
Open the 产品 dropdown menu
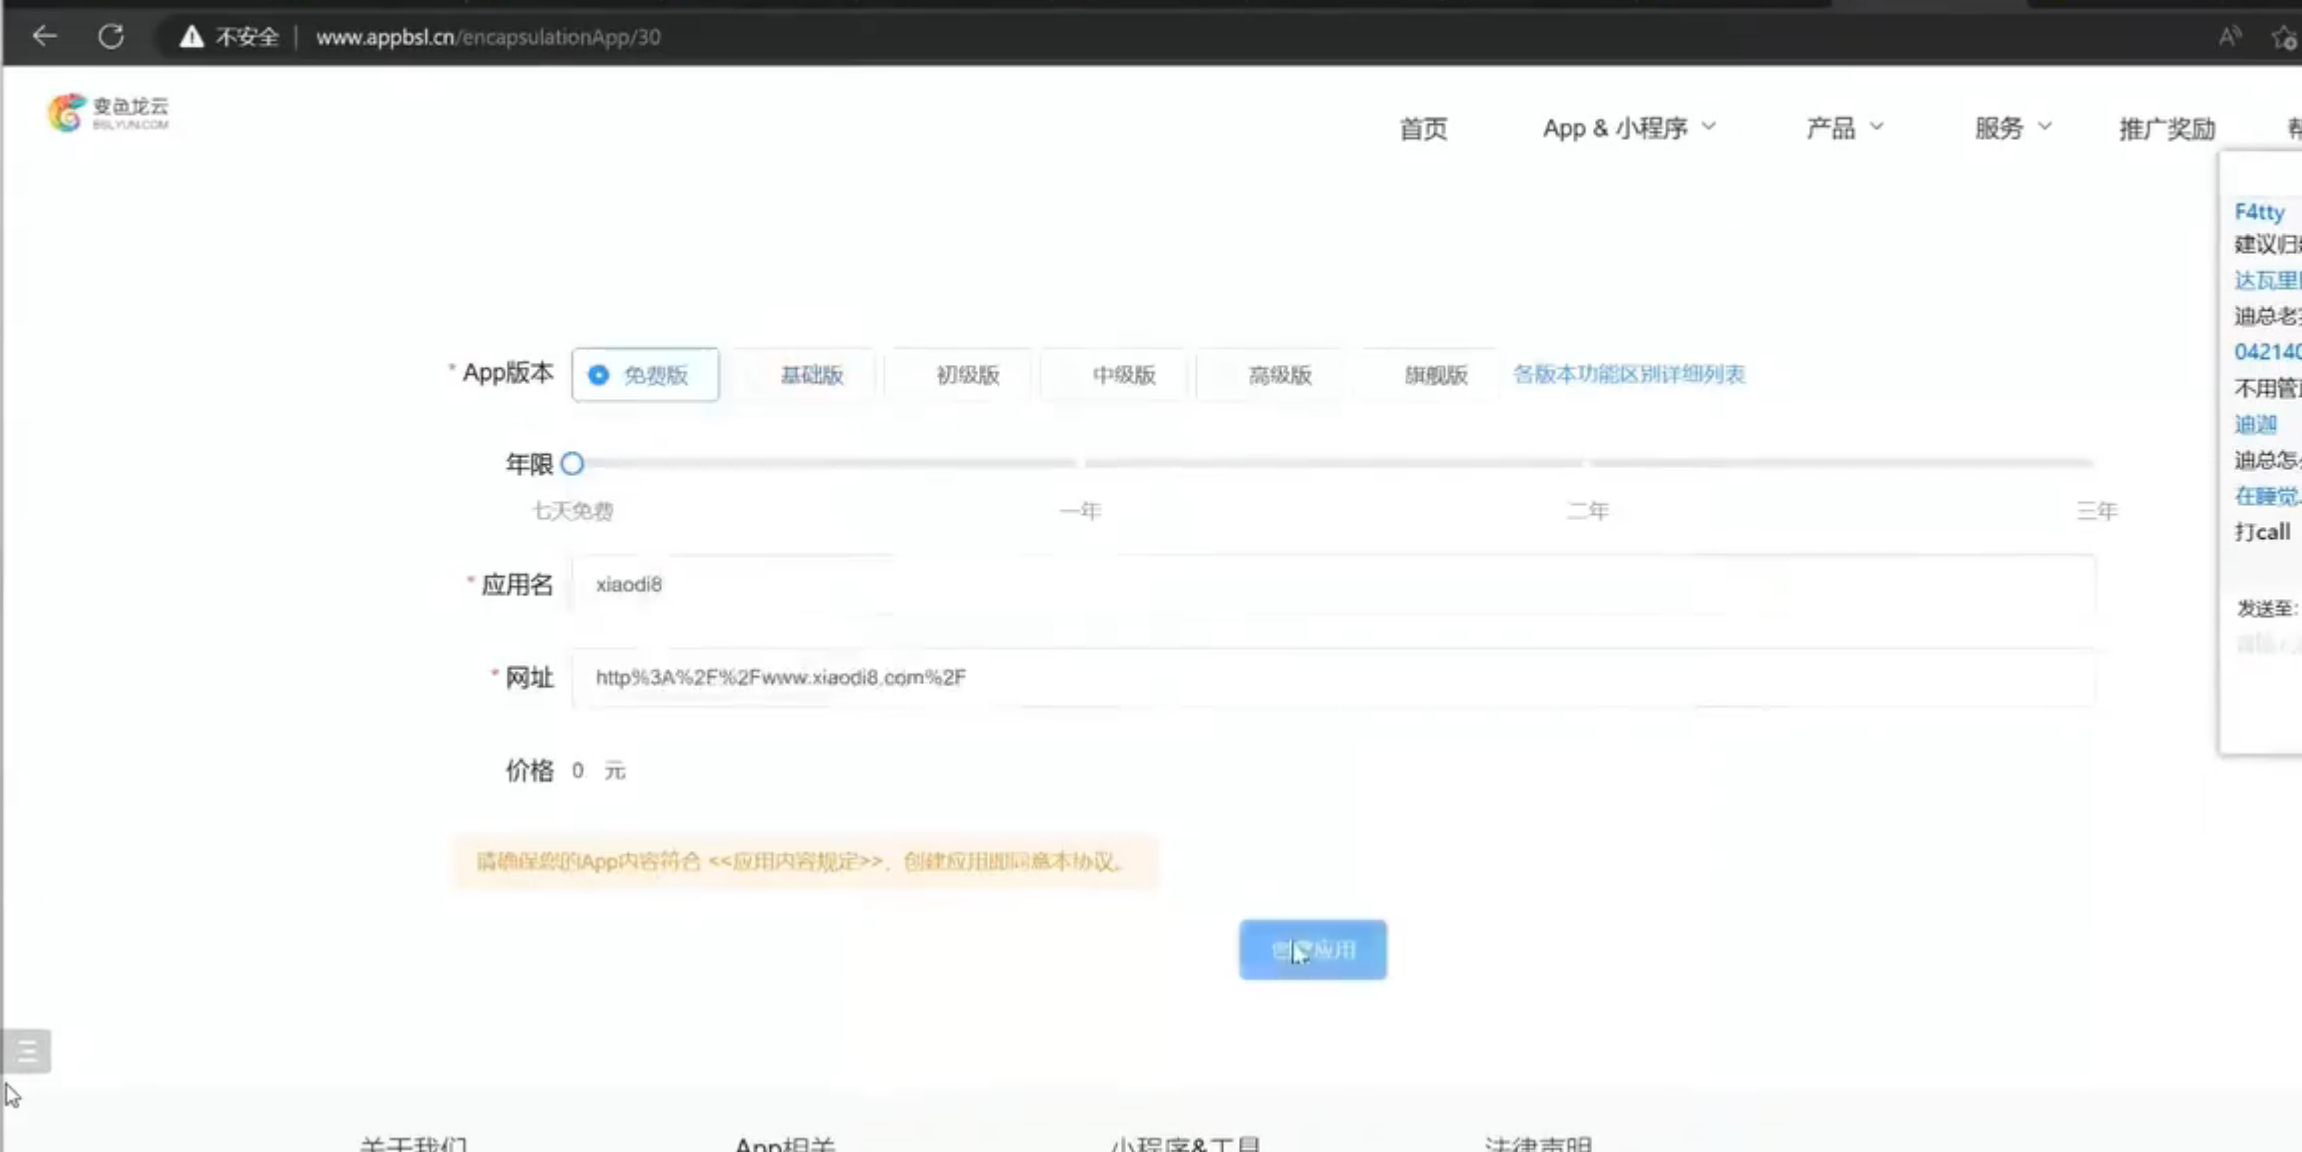pyautogui.click(x=1844, y=128)
